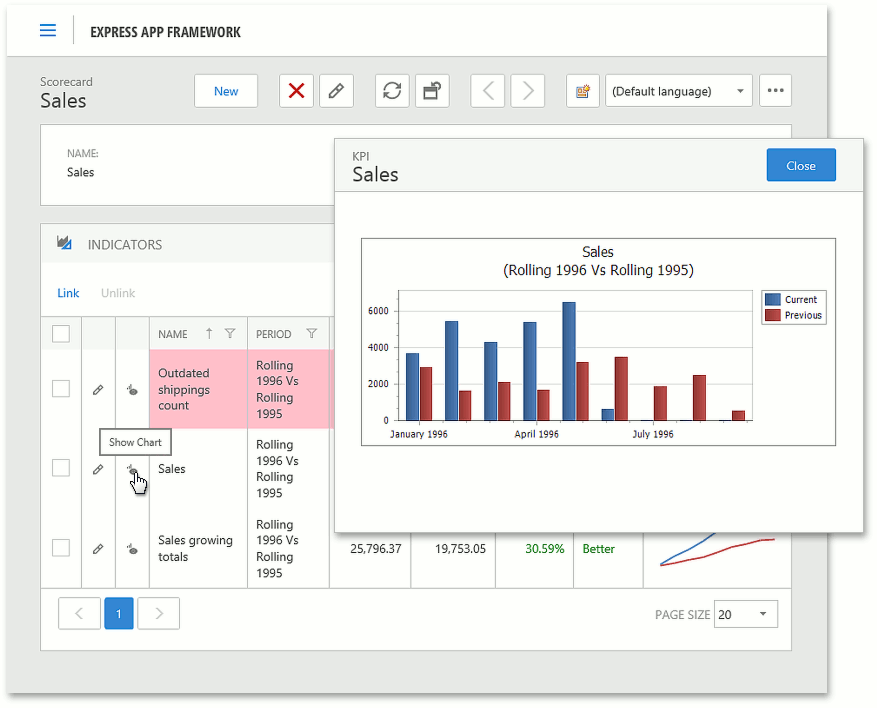Check the Outdated shippings count row checkbox
Screen dimensions: 877x708
pos(60,389)
